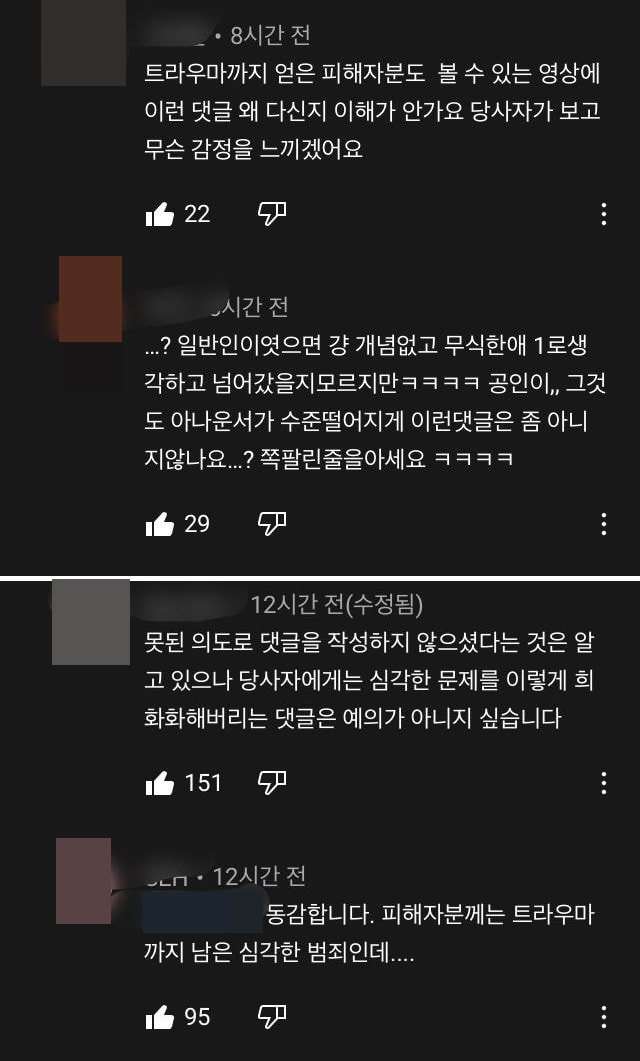Open profile avatar of 8시간 전 commenter

tap(83, 43)
